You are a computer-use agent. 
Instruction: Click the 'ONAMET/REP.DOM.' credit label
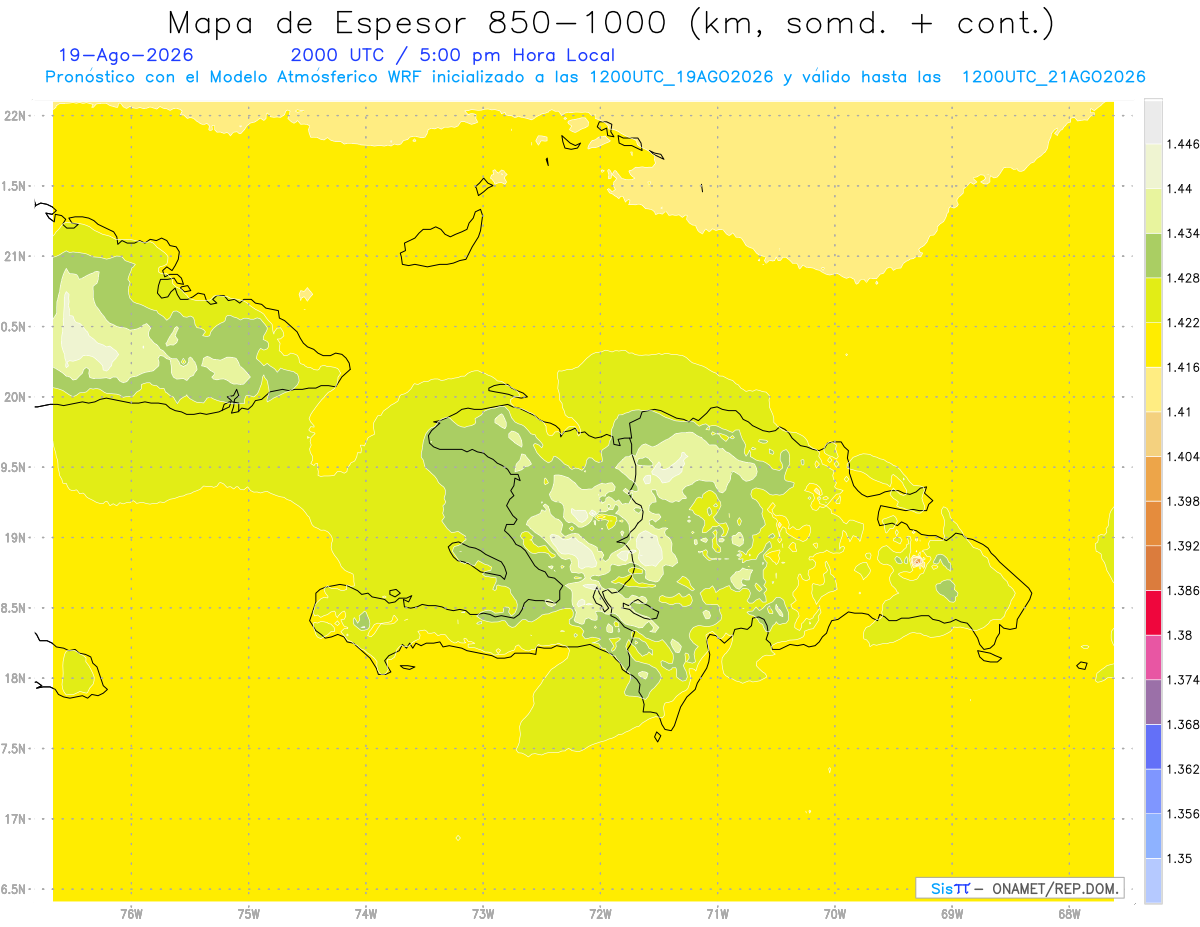(1056, 888)
